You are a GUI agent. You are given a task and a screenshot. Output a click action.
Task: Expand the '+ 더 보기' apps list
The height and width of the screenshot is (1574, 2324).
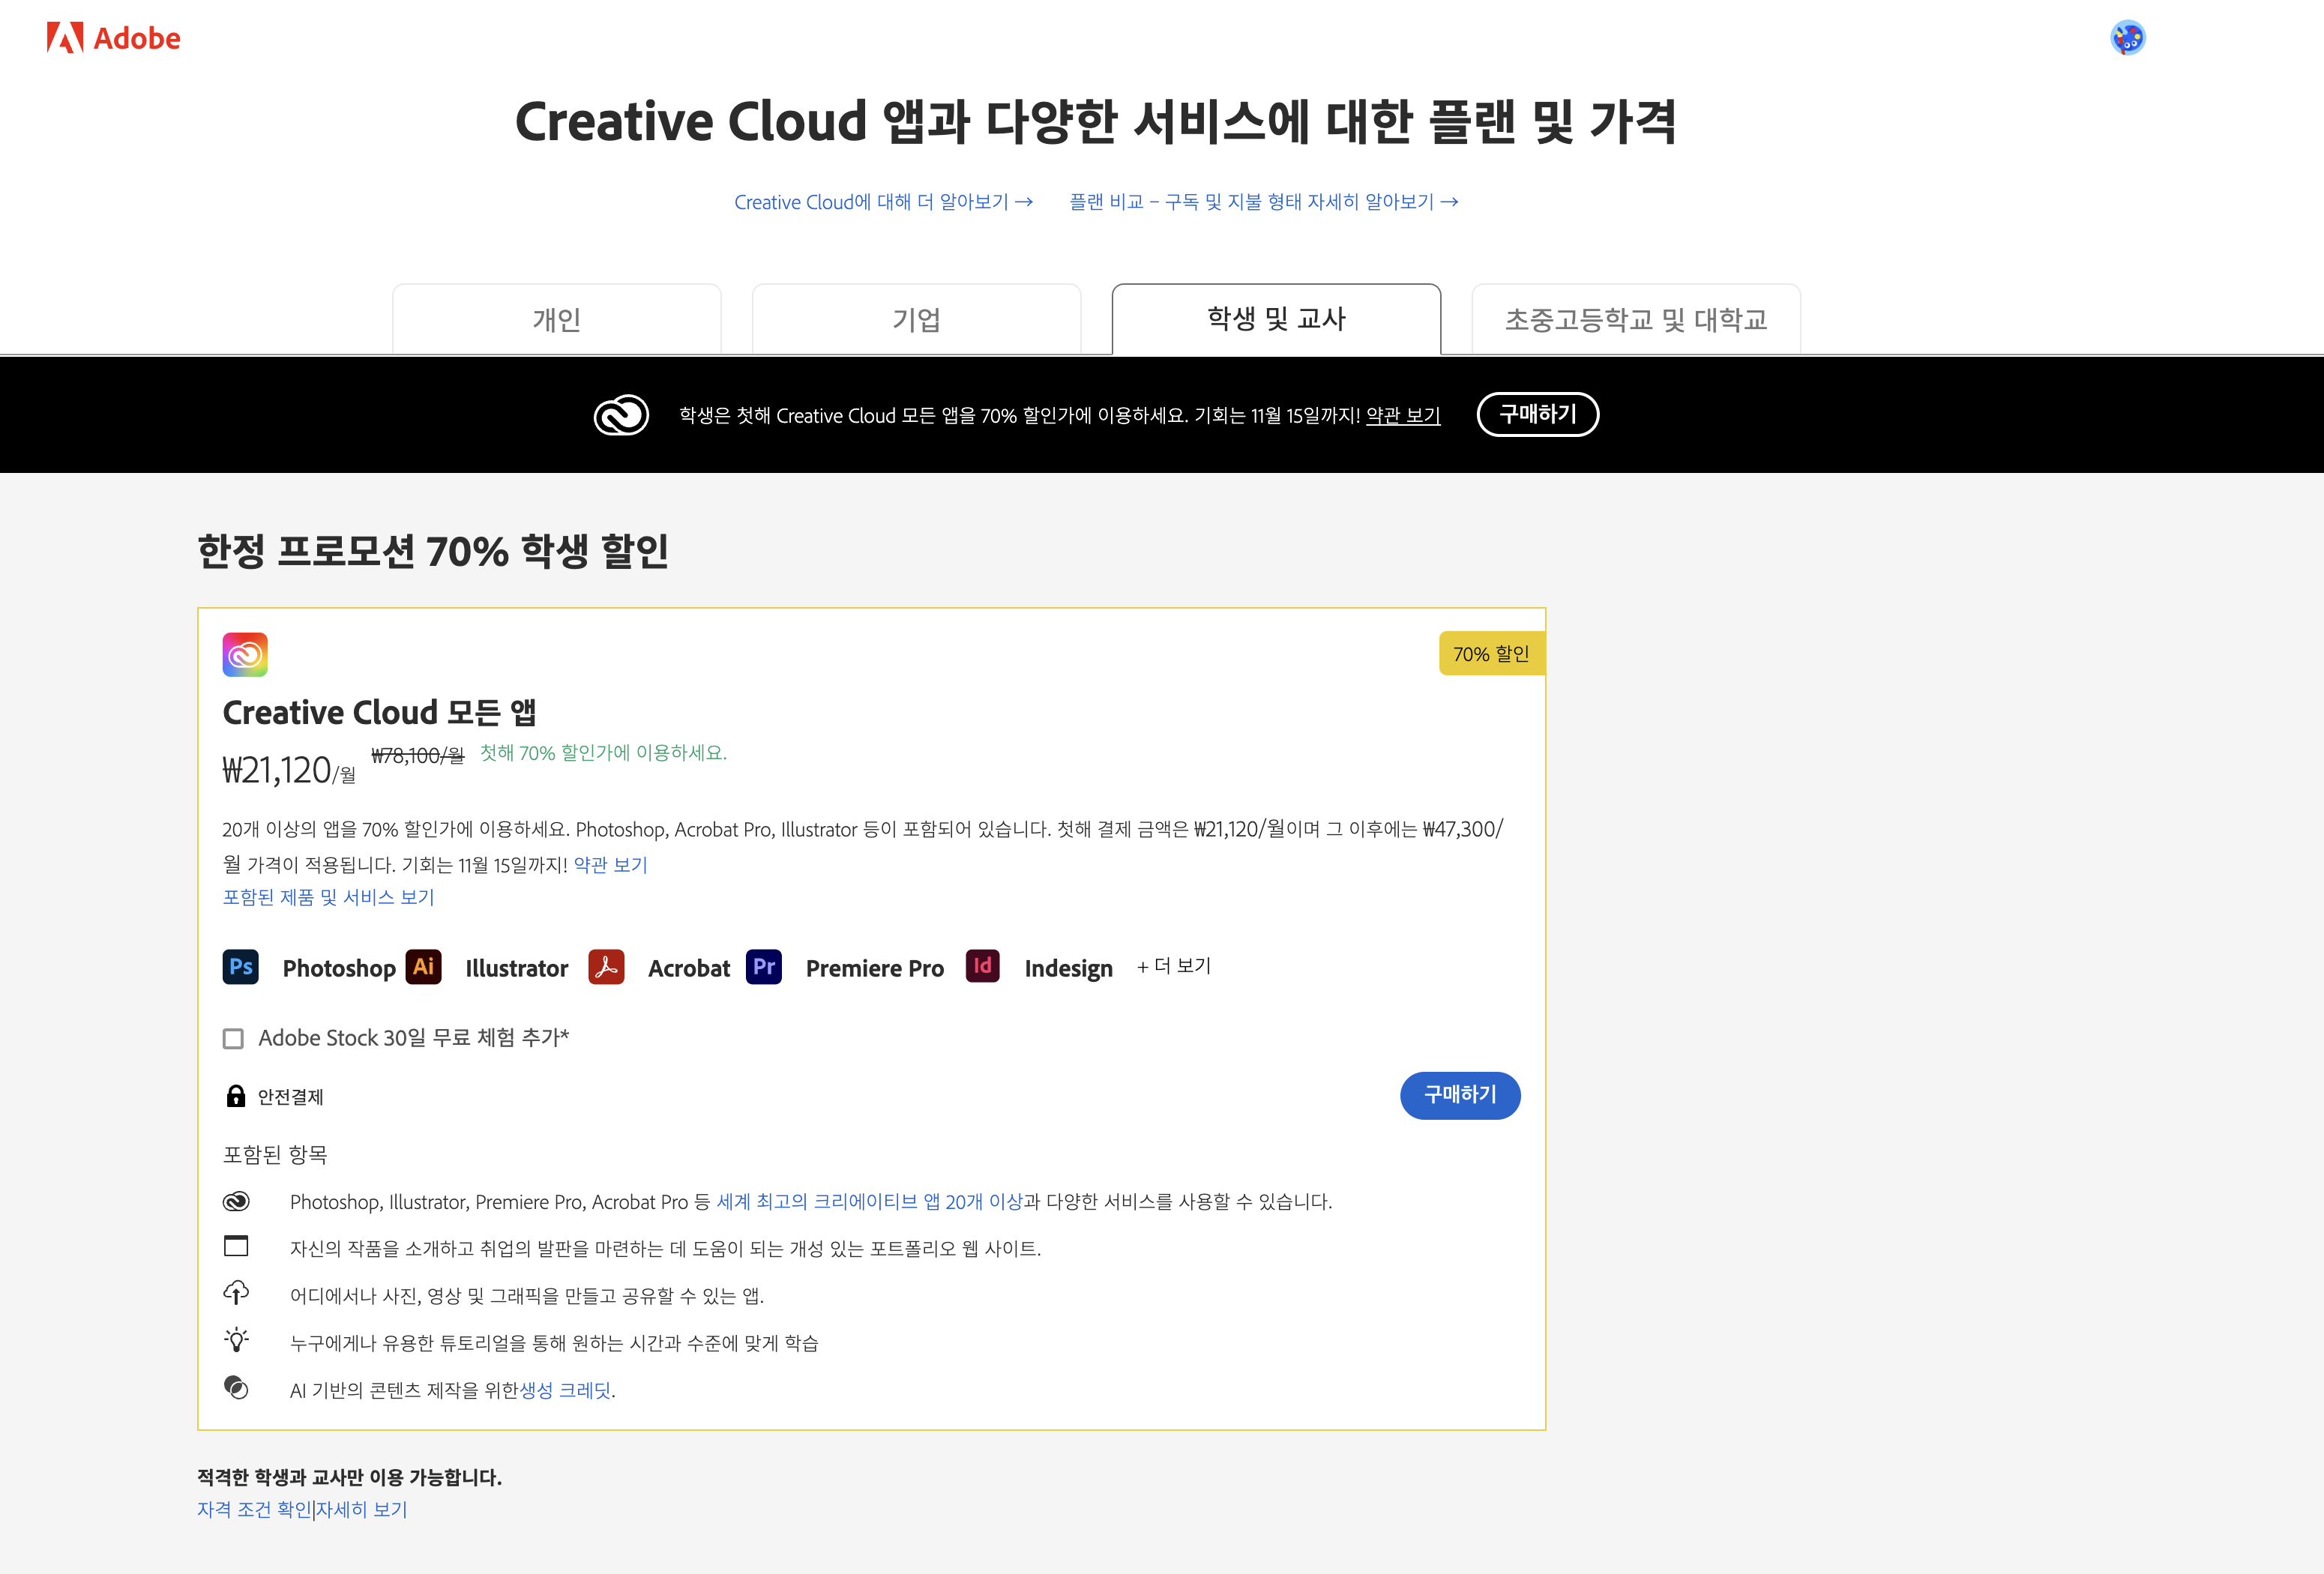[x=1174, y=966]
